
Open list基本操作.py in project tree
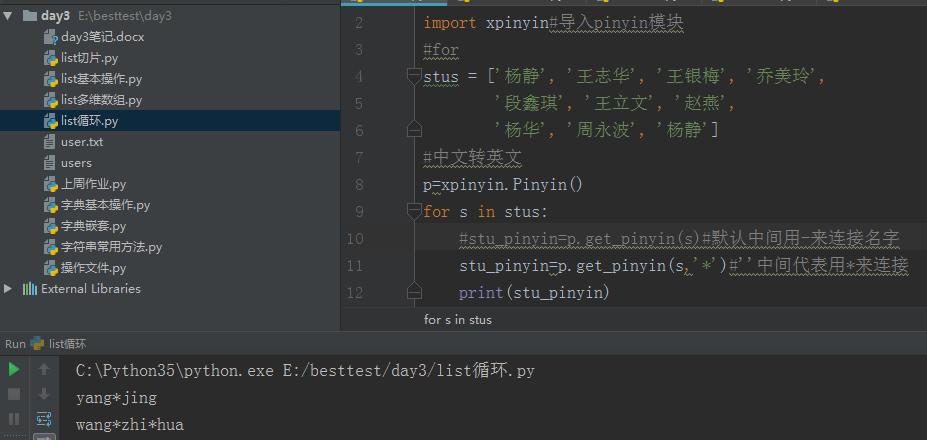tap(101, 79)
